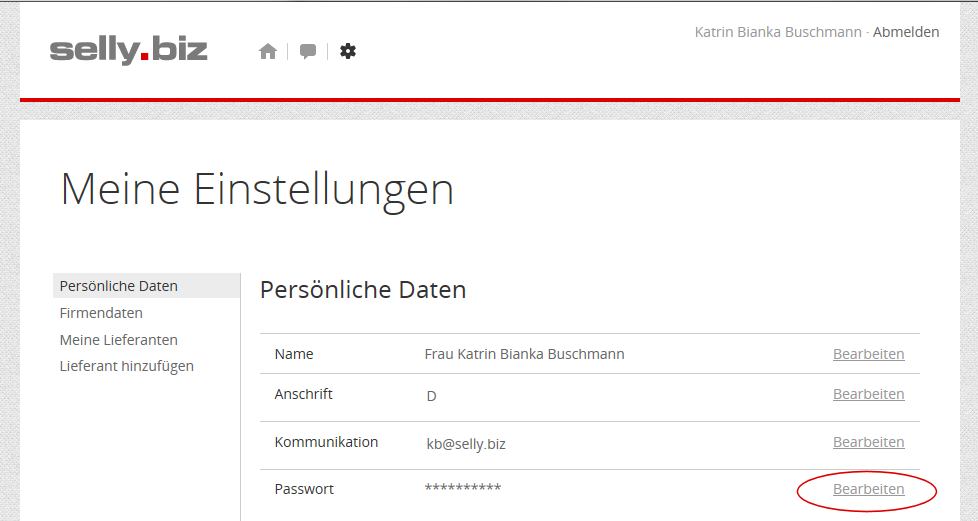
Task: Open settings via the gear icon
Action: [x=348, y=51]
